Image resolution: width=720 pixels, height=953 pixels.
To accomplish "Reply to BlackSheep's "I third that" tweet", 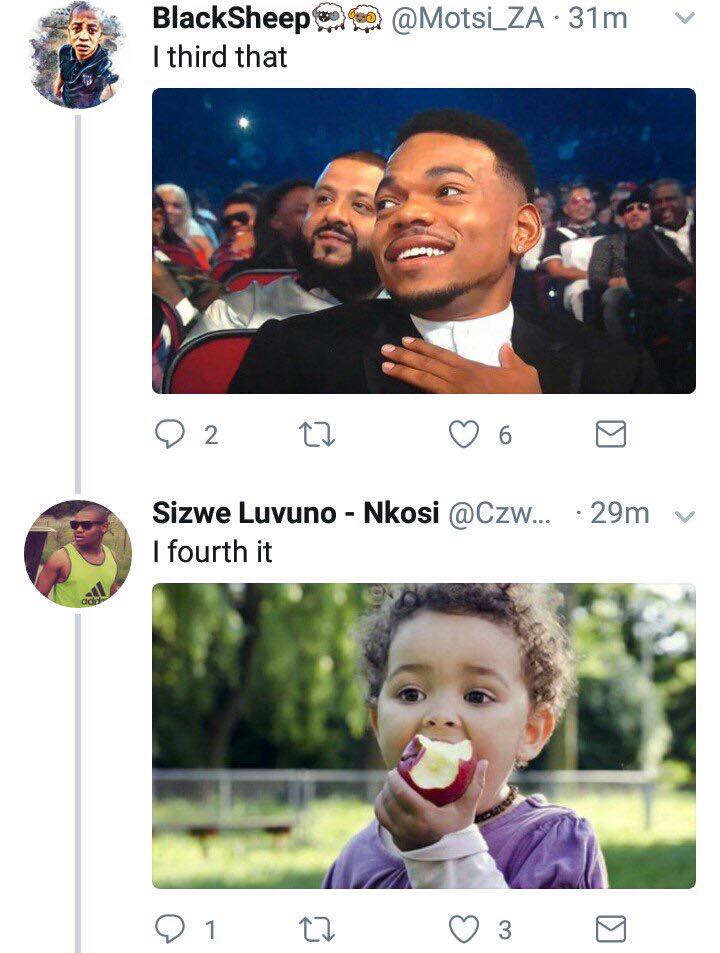I will (170, 435).
